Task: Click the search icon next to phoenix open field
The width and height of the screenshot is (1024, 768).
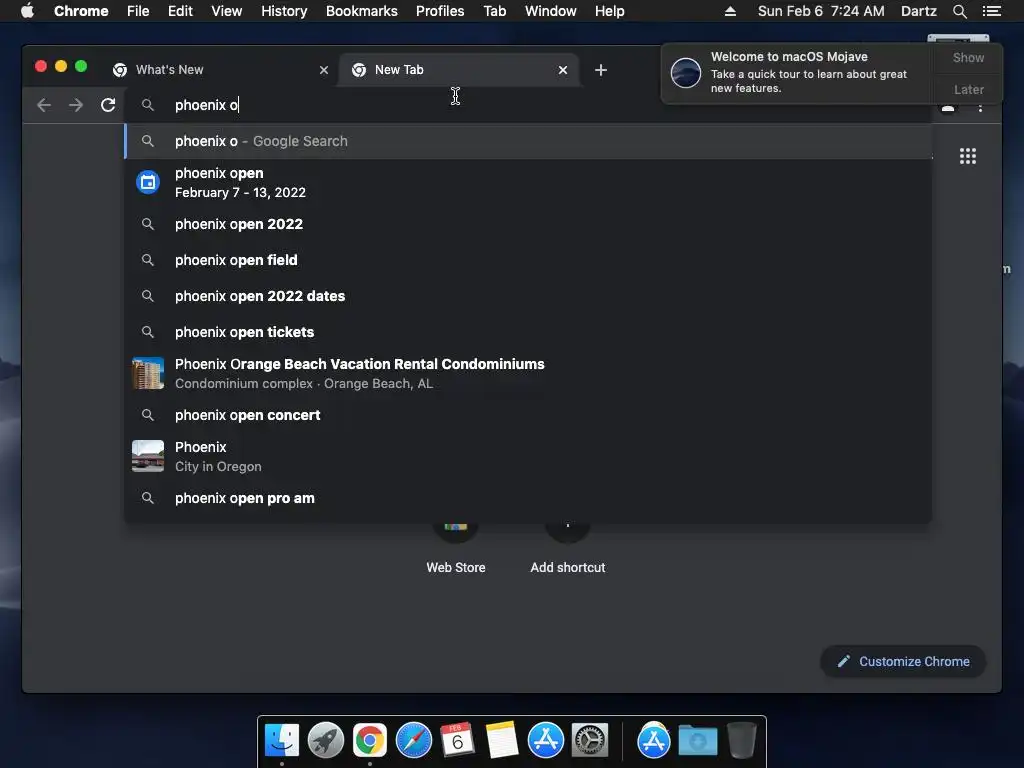Action: coord(148,260)
